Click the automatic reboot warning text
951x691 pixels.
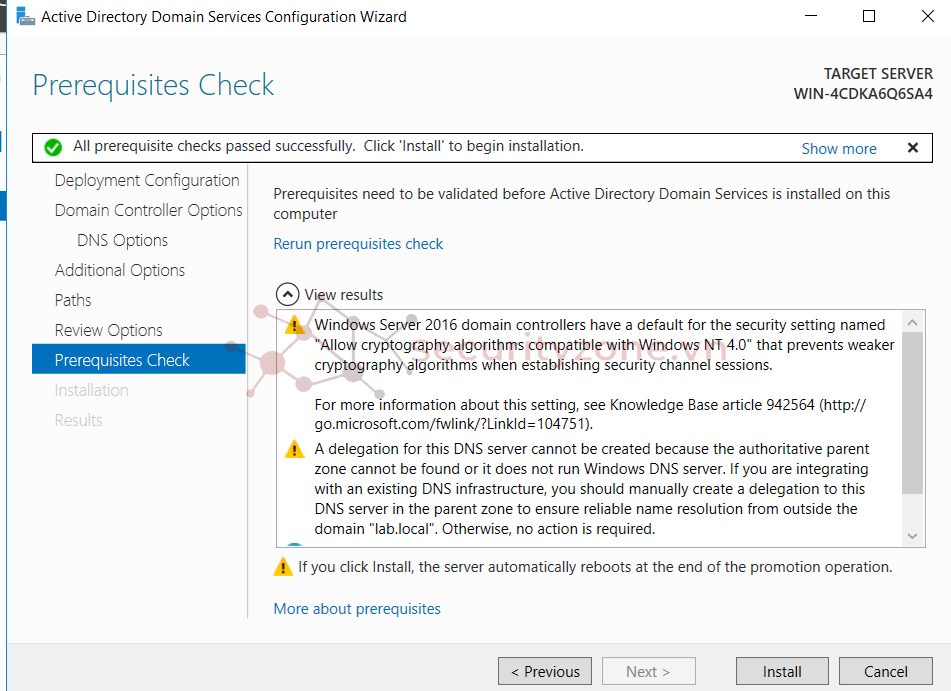coord(595,567)
